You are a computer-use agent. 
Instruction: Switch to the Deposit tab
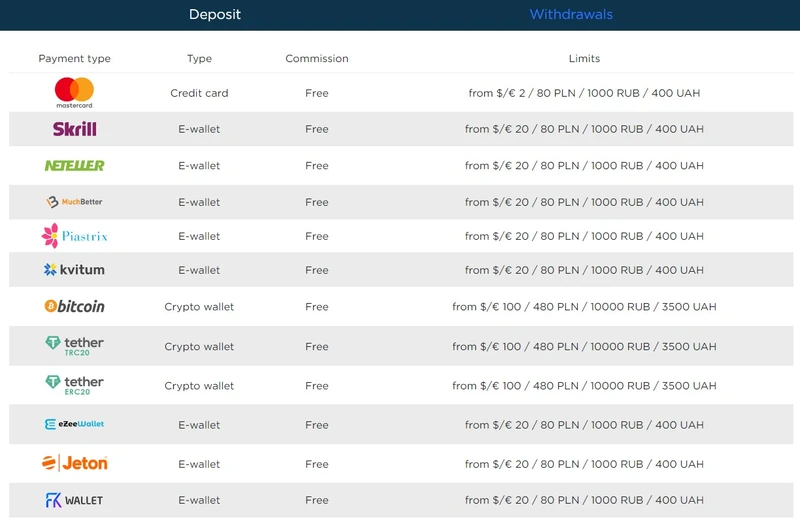click(215, 15)
